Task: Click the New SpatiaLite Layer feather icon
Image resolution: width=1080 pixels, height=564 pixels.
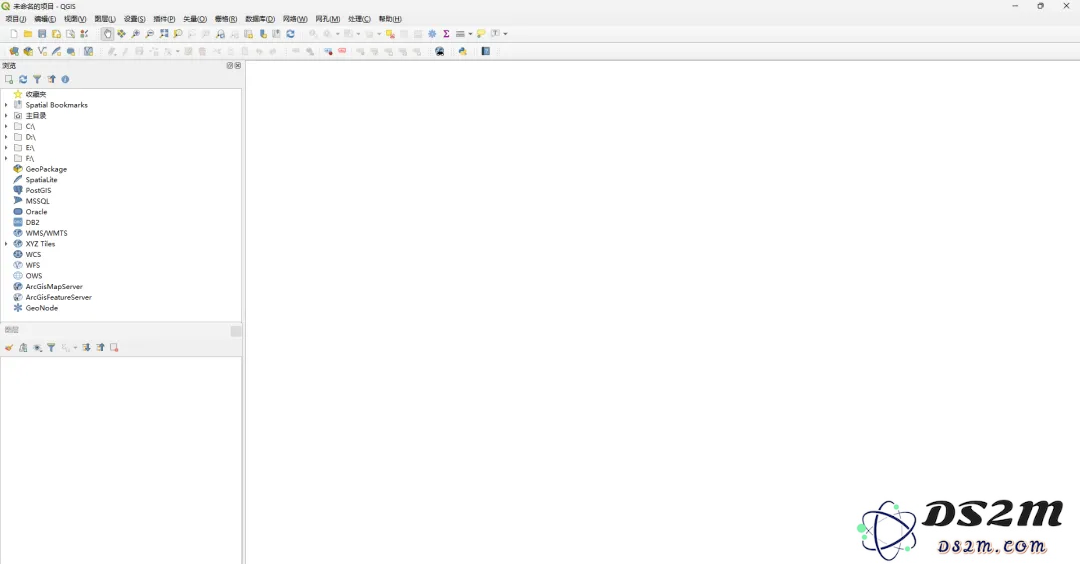Action: point(56,52)
